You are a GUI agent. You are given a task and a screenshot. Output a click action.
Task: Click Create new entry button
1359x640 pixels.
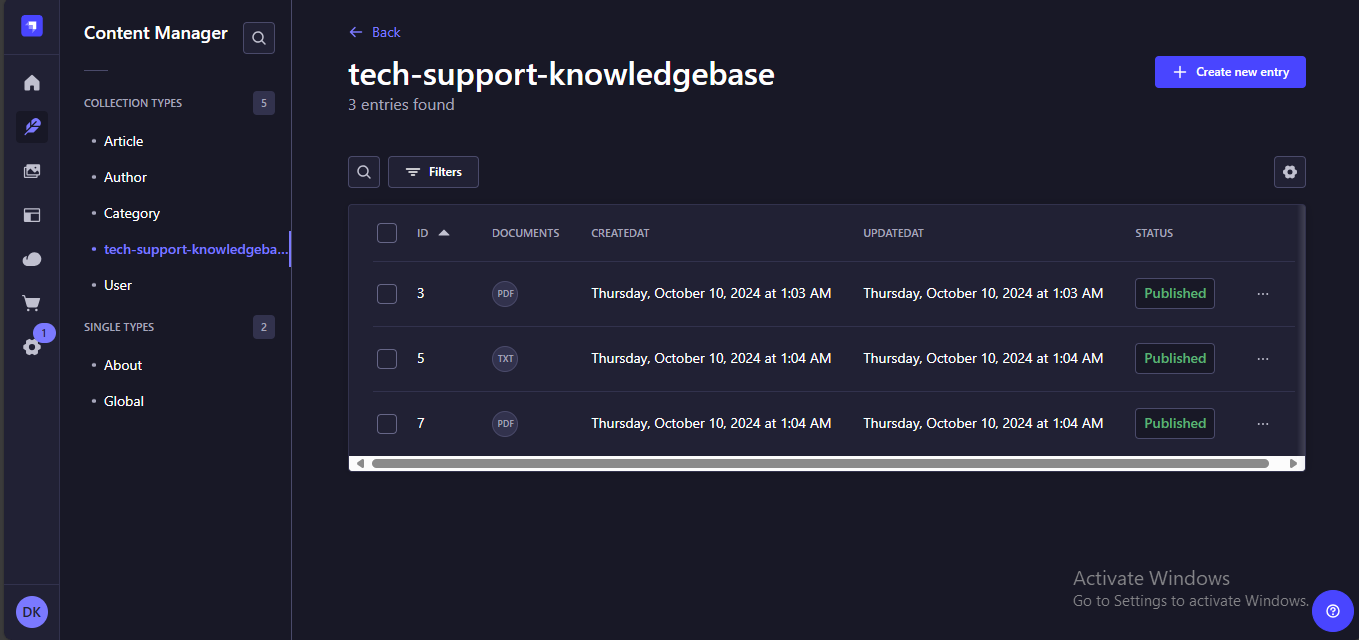[1229, 72]
